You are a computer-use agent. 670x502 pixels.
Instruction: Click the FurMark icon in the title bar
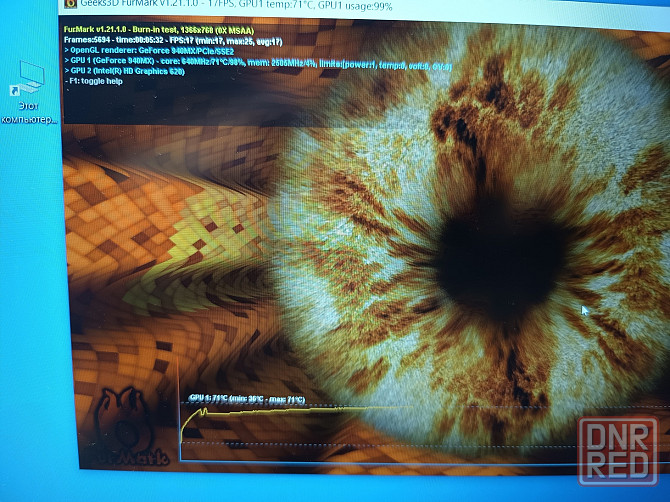coord(70,4)
